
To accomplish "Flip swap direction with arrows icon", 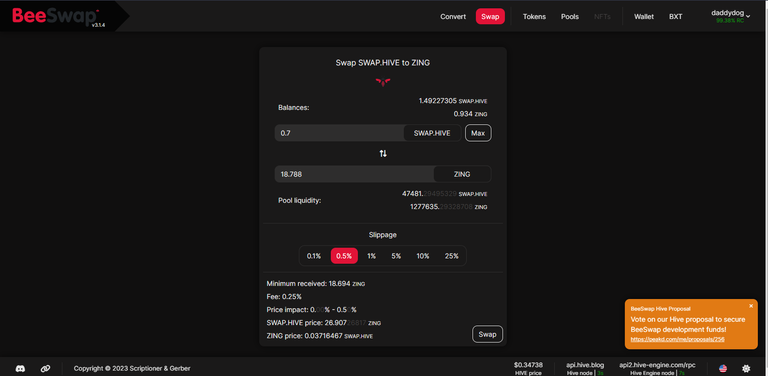I will [x=383, y=154].
